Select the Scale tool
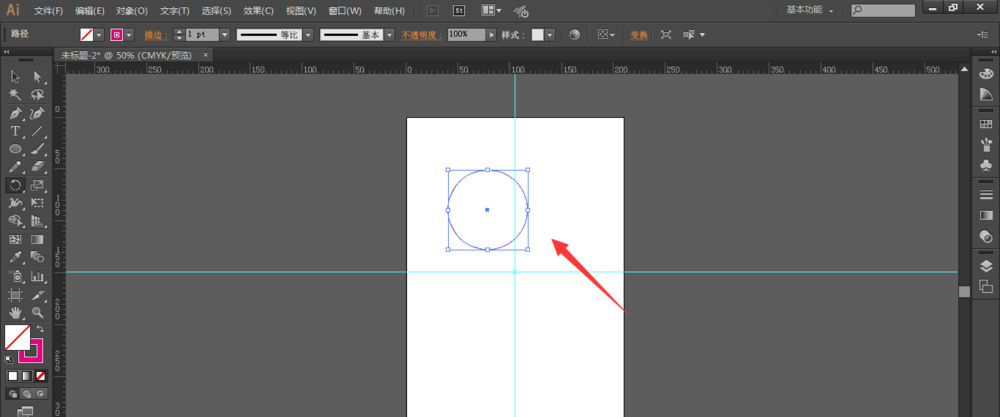 (37, 185)
